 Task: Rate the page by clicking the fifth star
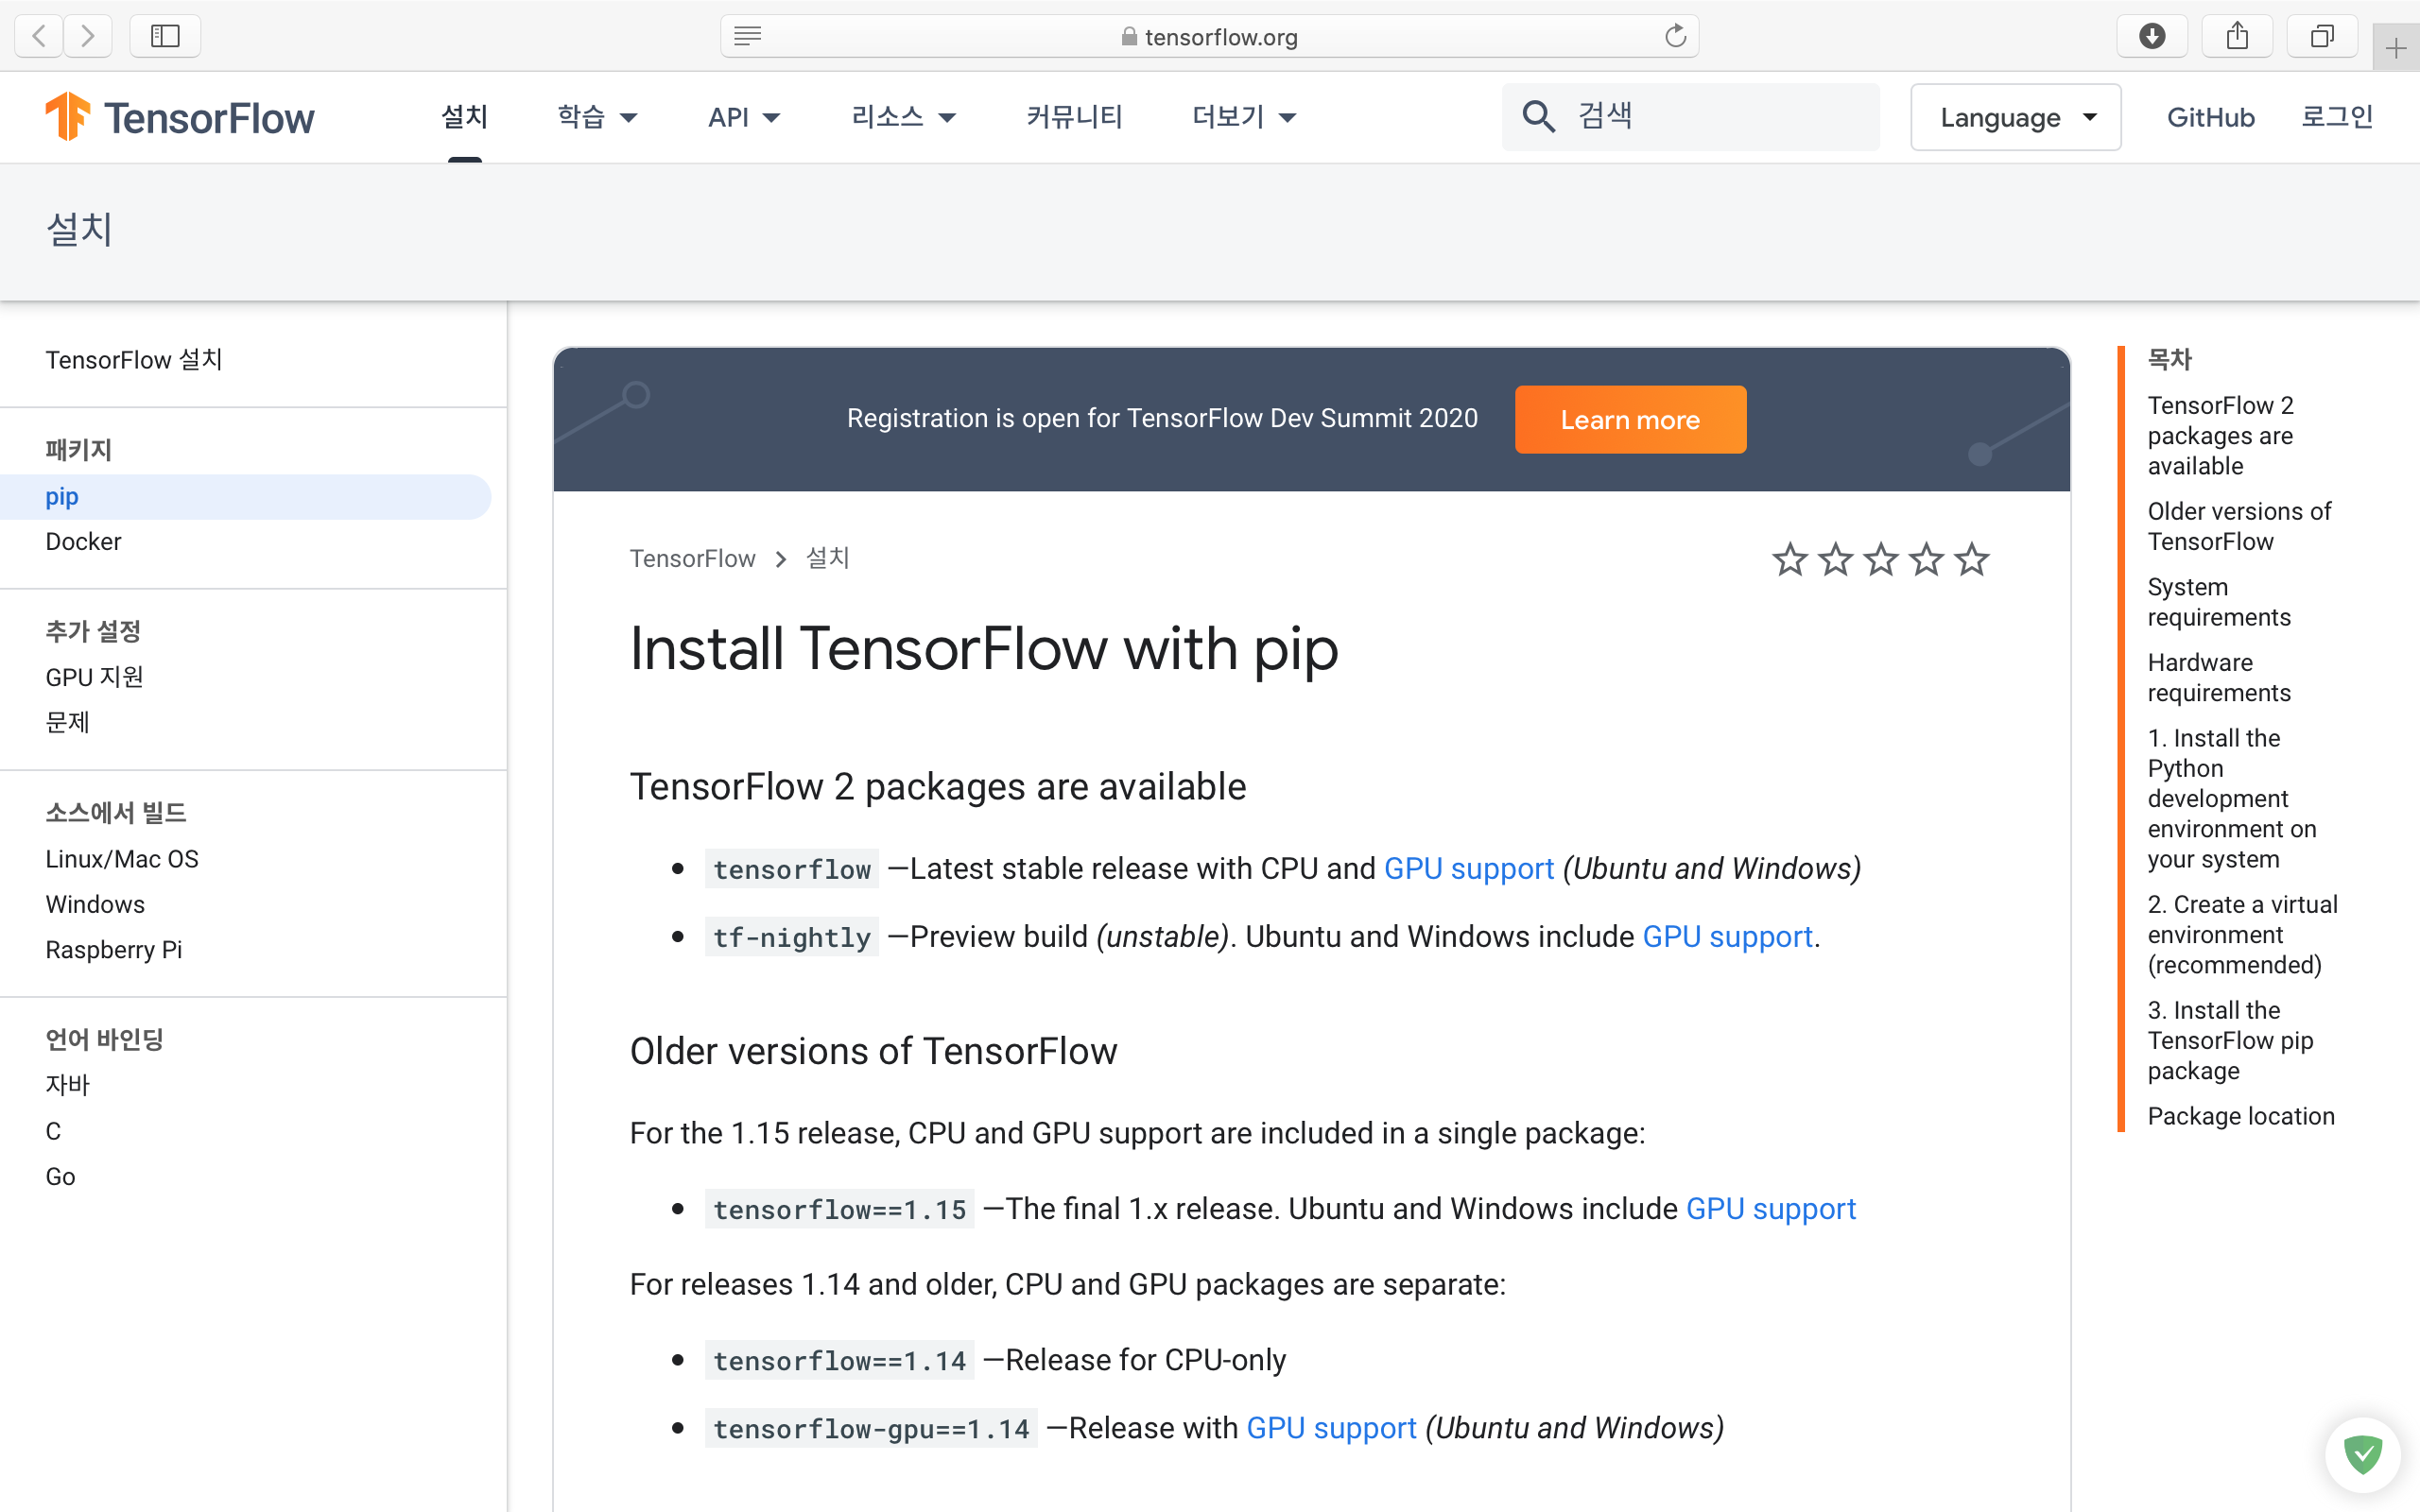point(1971,560)
